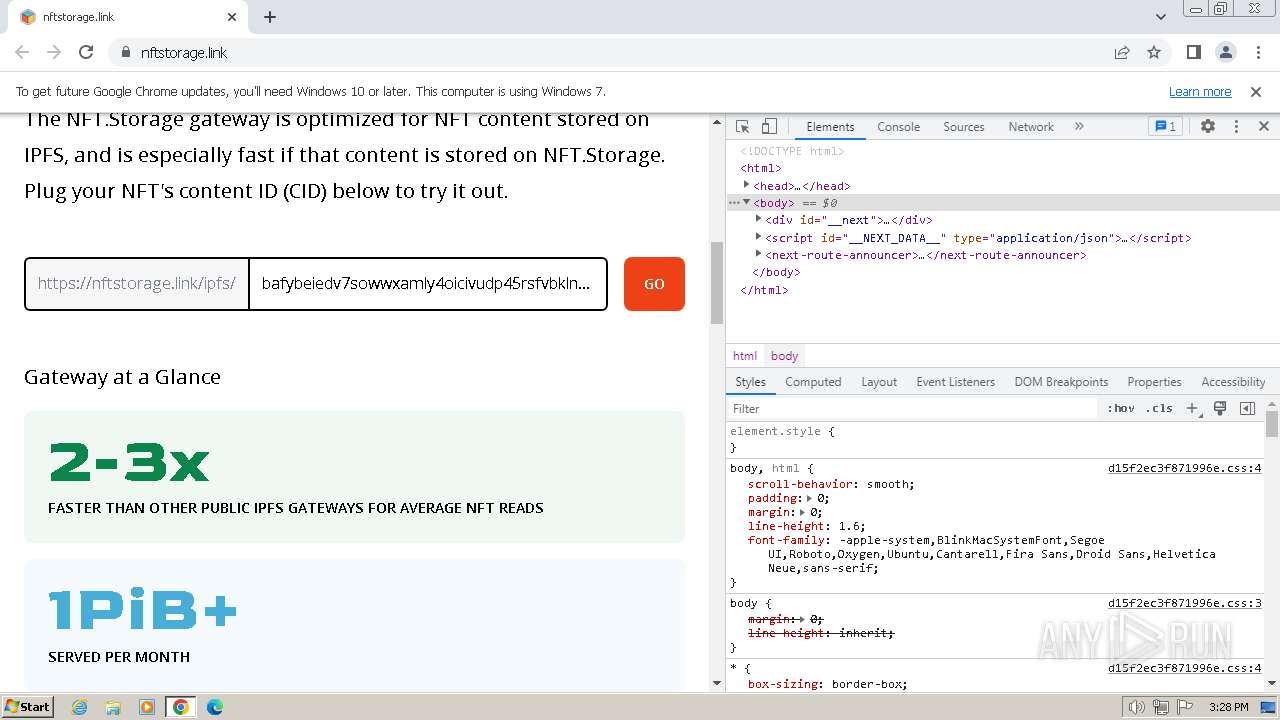This screenshot has height=720, width=1280.
Task: Open d15f2ec3f871996e.css:3 source link
Action: coord(1184,603)
